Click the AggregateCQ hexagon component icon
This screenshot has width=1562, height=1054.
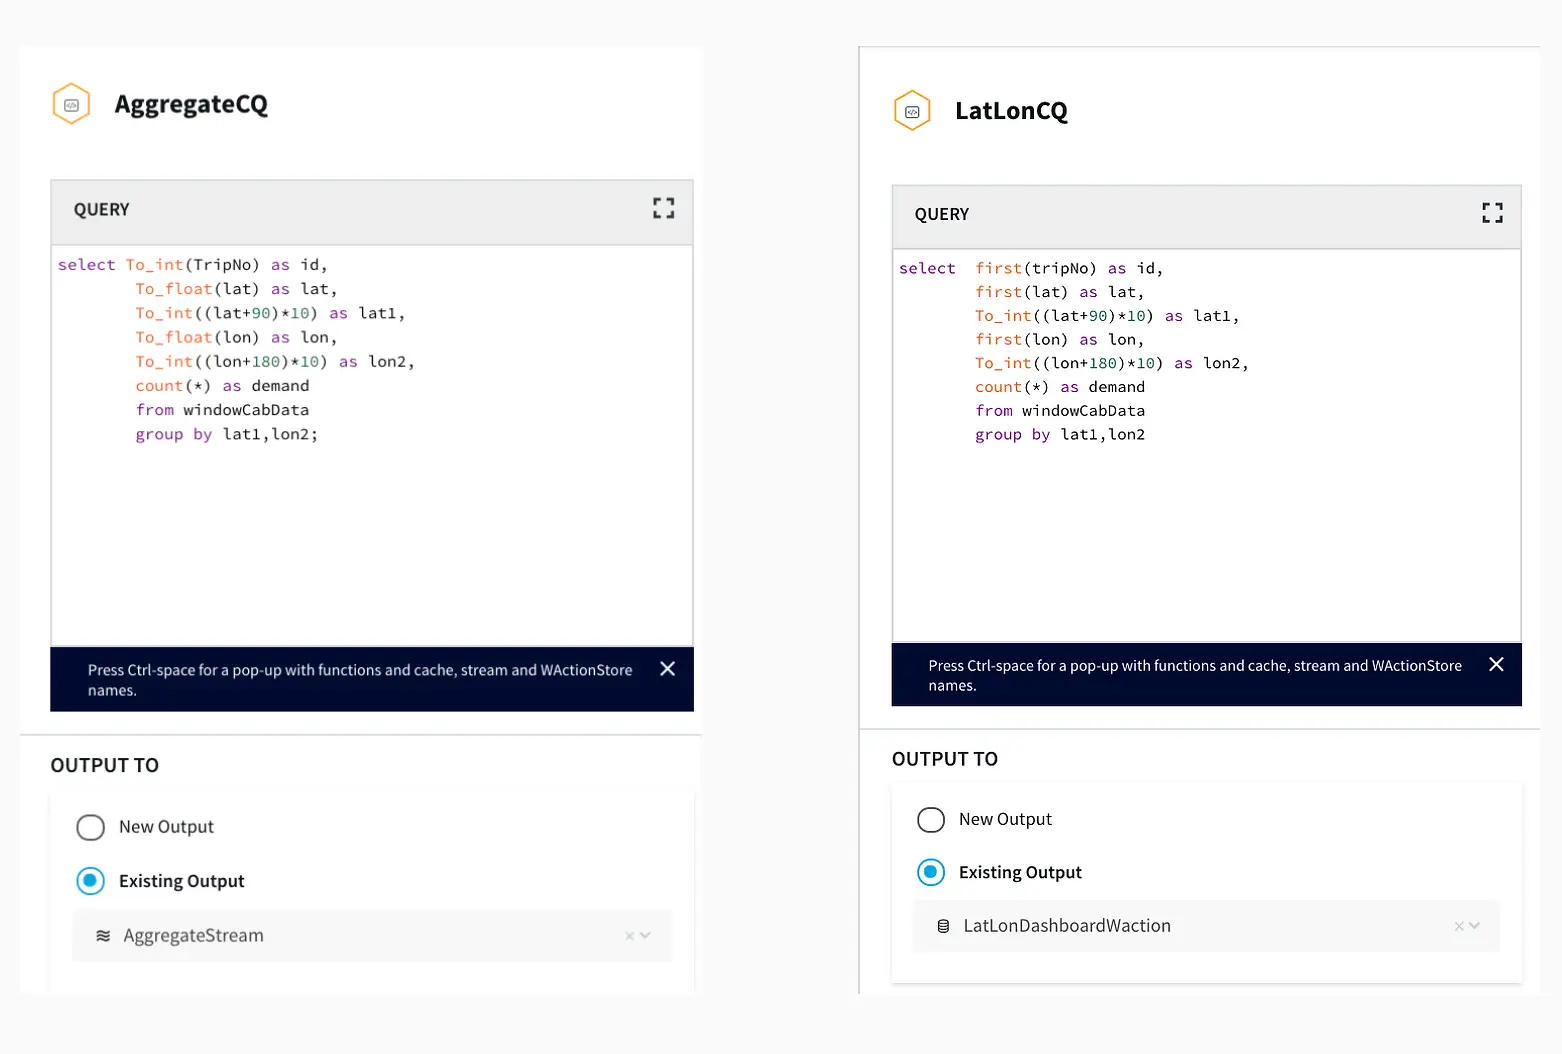[x=71, y=104]
